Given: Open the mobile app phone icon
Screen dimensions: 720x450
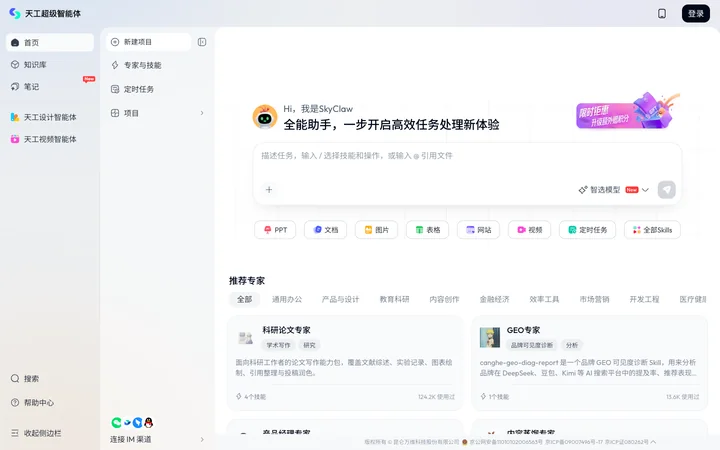Looking at the screenshot, I should coord(662,13).
